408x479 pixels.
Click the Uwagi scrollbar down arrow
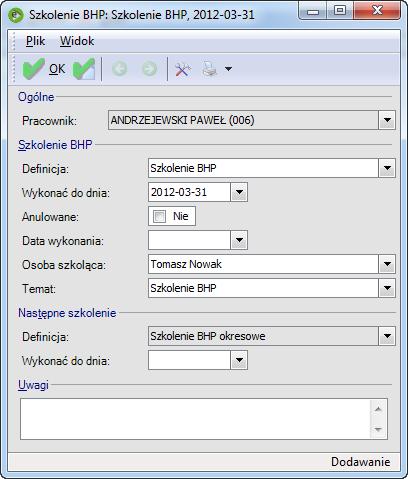(x=378, y=429)
